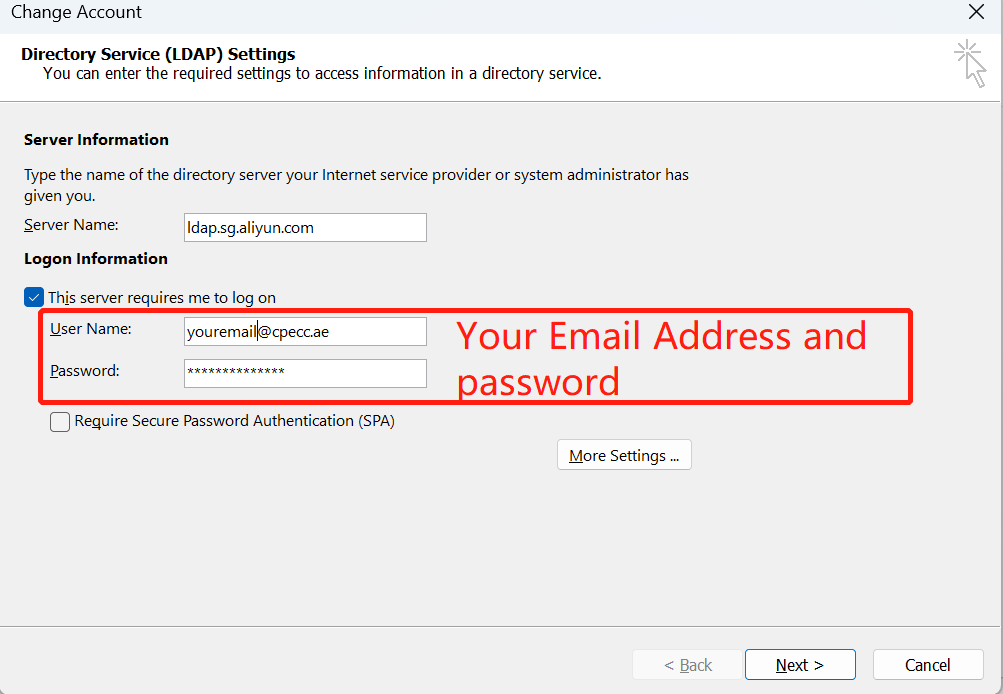Click the 'Server Name:' label
The height and width of the screenshot is (694, 1003).
(71, 225)
